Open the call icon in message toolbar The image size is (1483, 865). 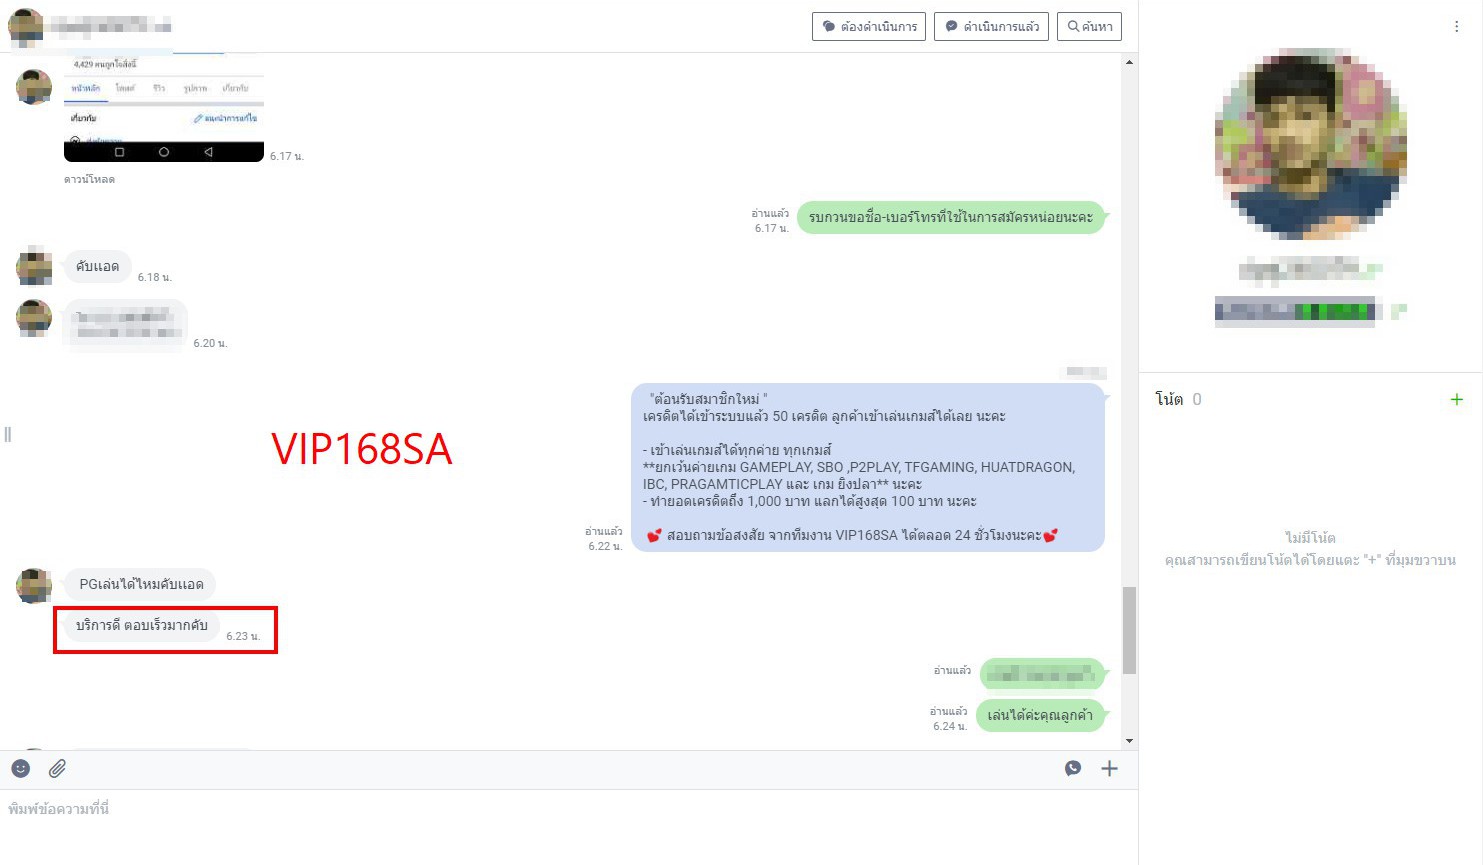click(x=1073, y=768)
